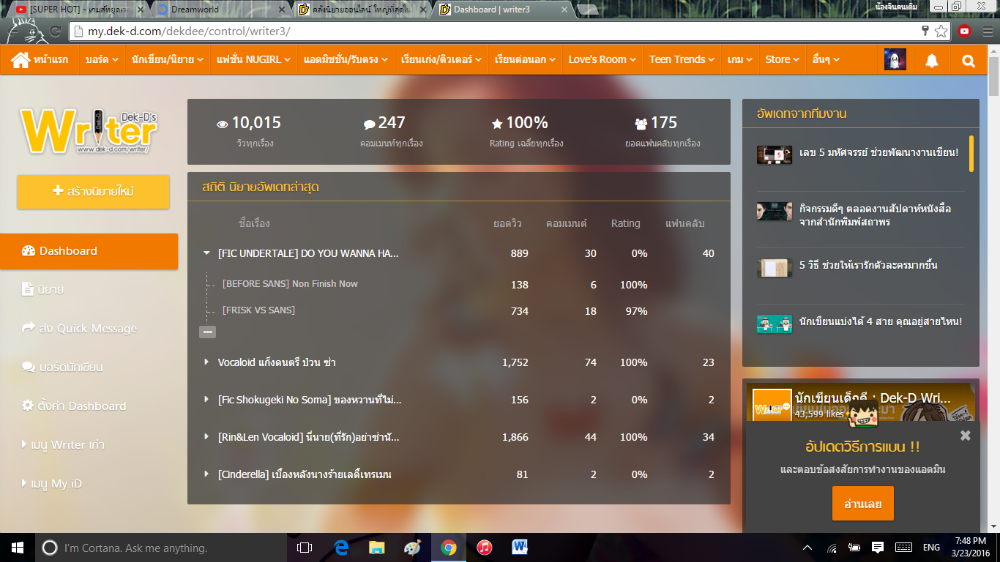Image resolution: width=1000 pixels, height=562 pixels.
Task: Open Word from the taskbar
Action: pos(520,547)
